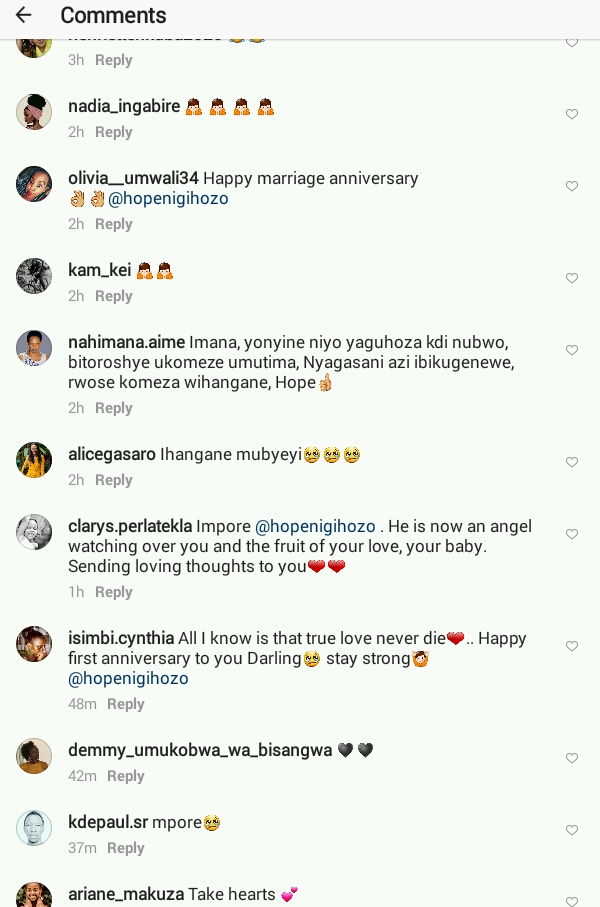This screenshot has width=600, height=907.
Task: Heart isimbi.cynthia's comment
Action: point(572,647)
